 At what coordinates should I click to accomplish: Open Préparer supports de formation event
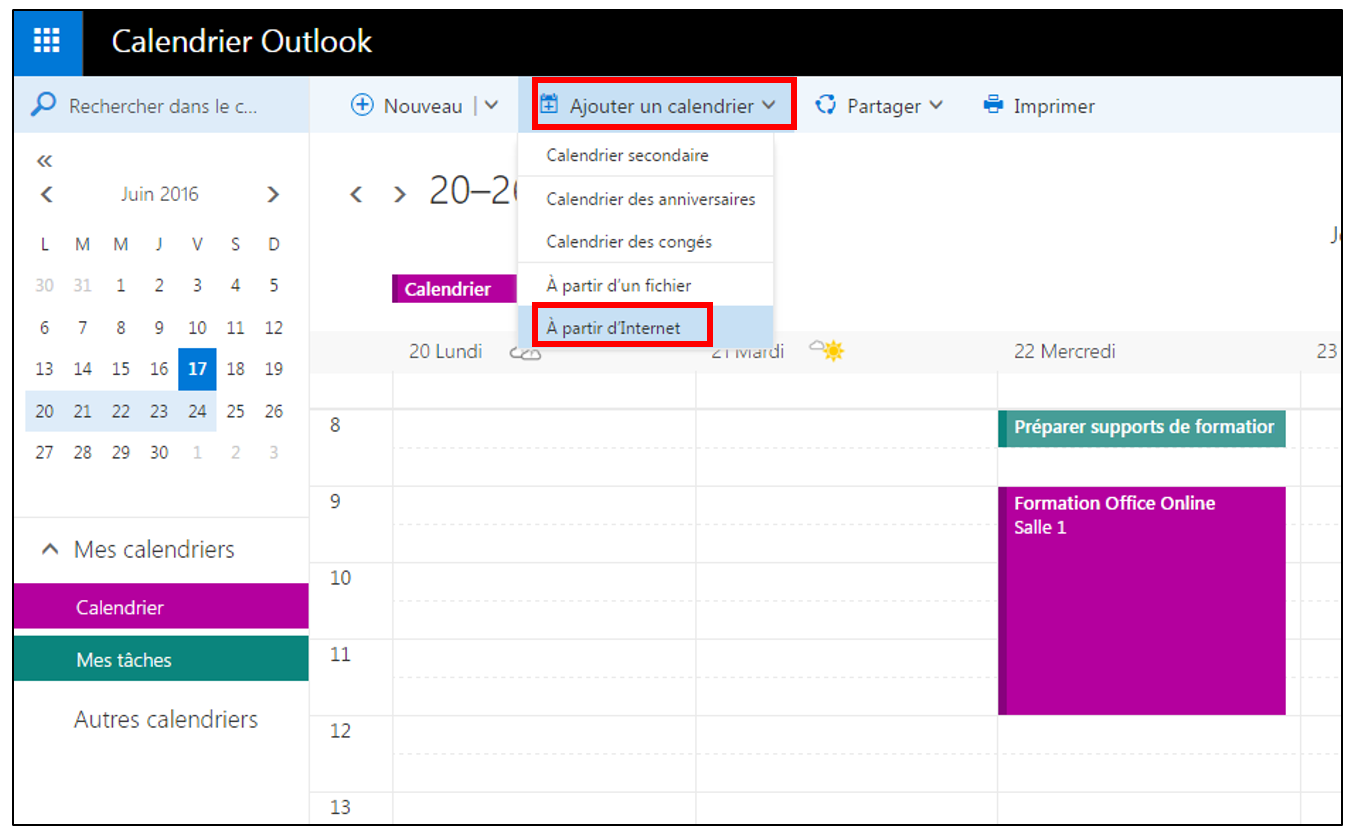[x=1141, y=428]
